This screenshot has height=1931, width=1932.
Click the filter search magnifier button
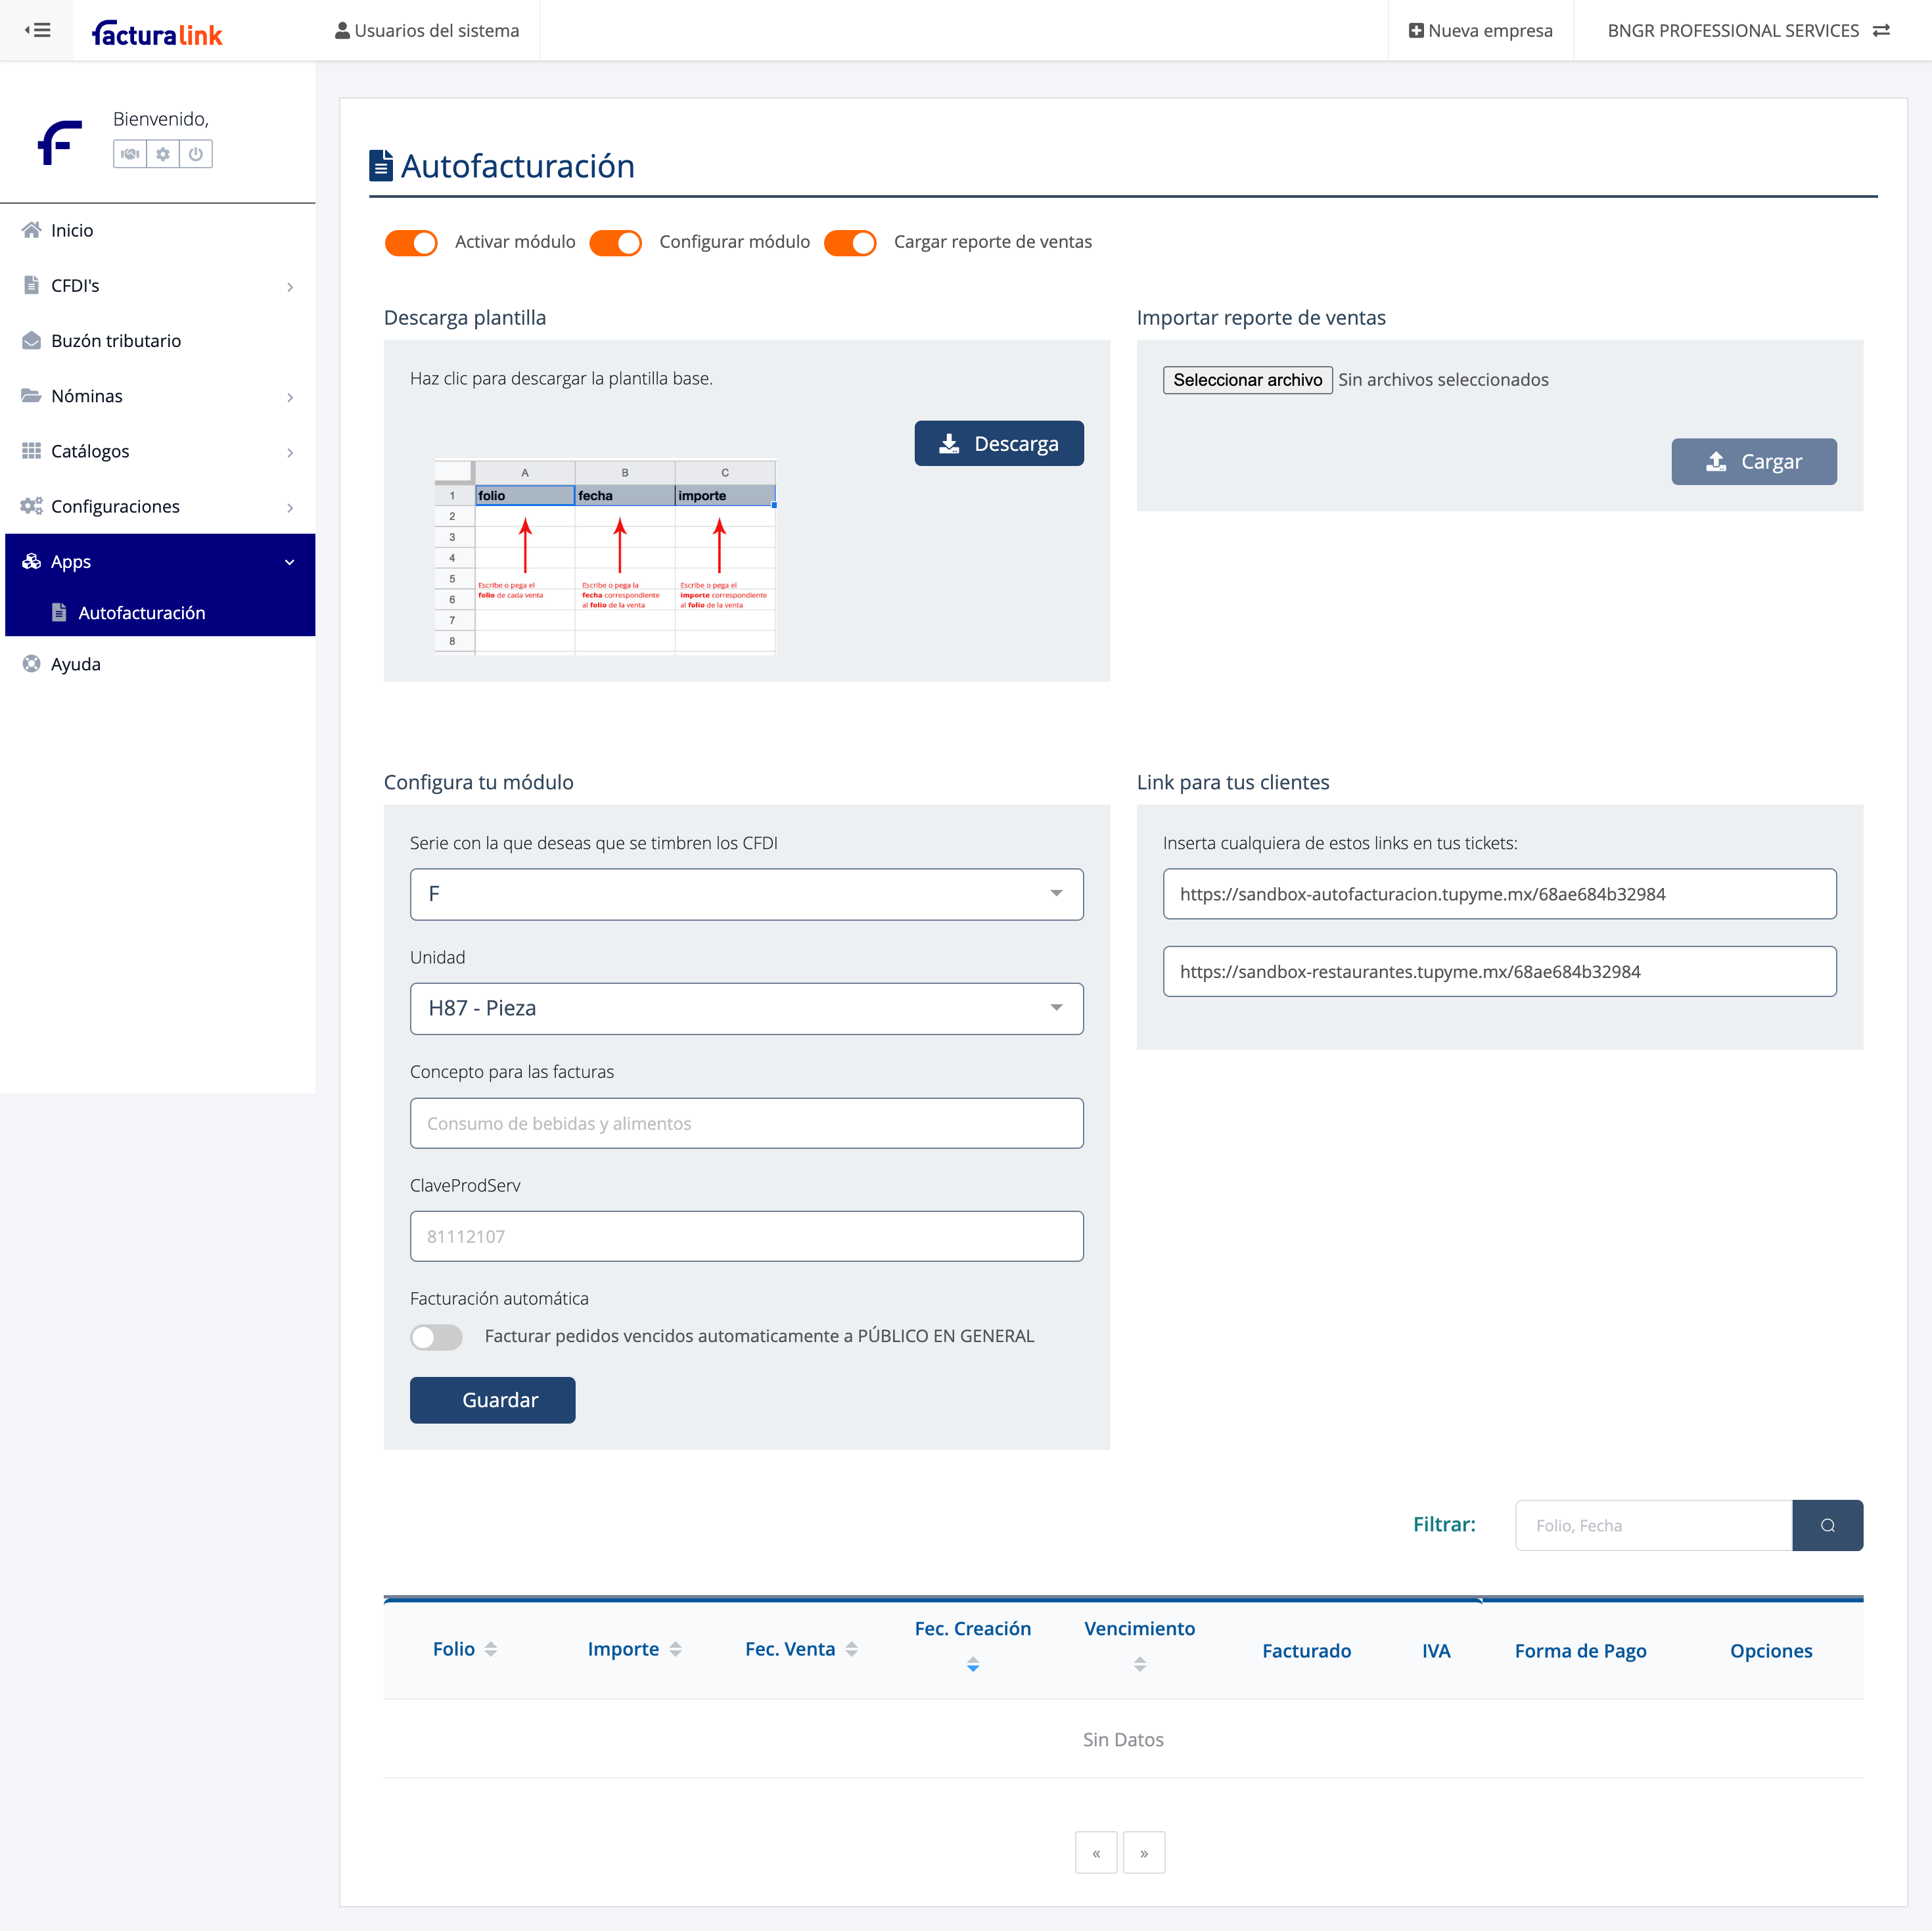[x=1827, y=1525]
